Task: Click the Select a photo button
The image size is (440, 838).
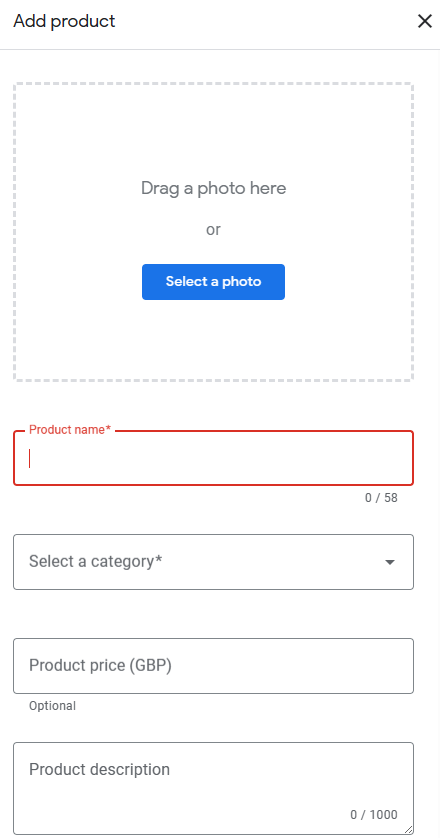Action: (213, 282)
